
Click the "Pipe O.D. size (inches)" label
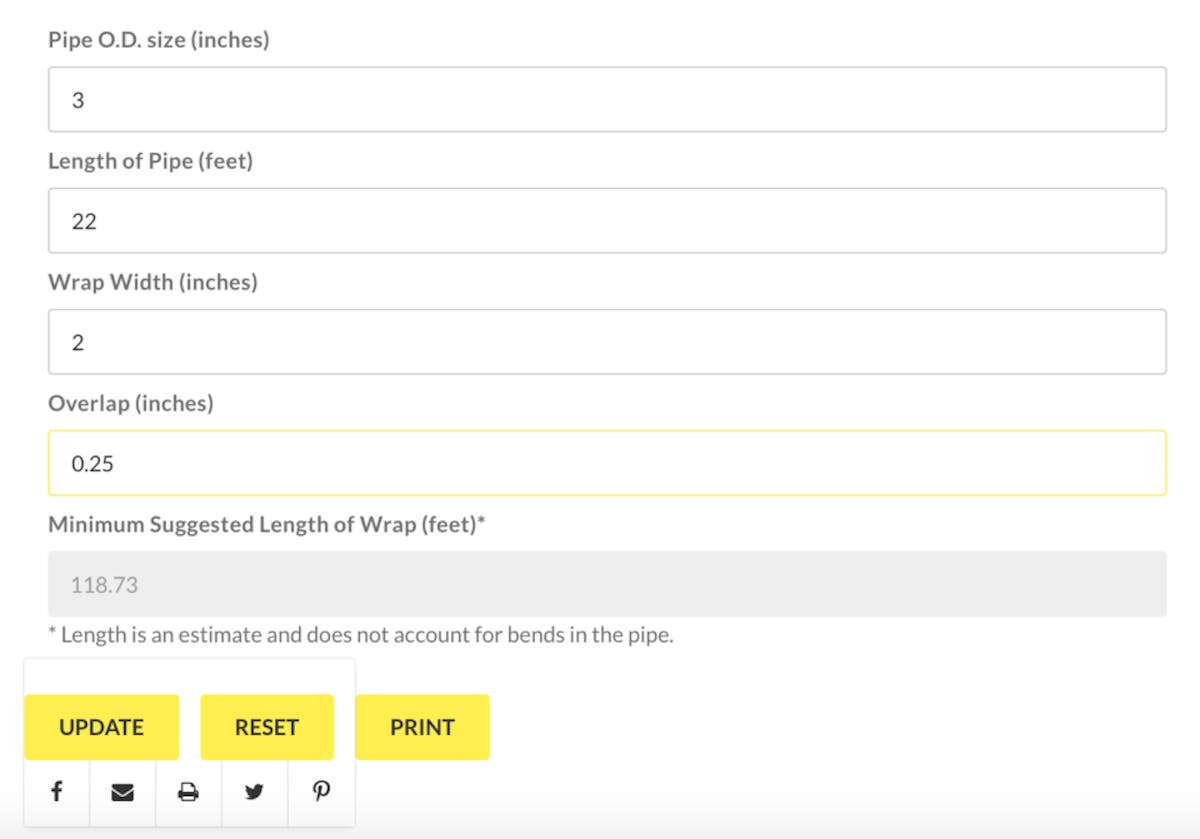click(159, 40)
